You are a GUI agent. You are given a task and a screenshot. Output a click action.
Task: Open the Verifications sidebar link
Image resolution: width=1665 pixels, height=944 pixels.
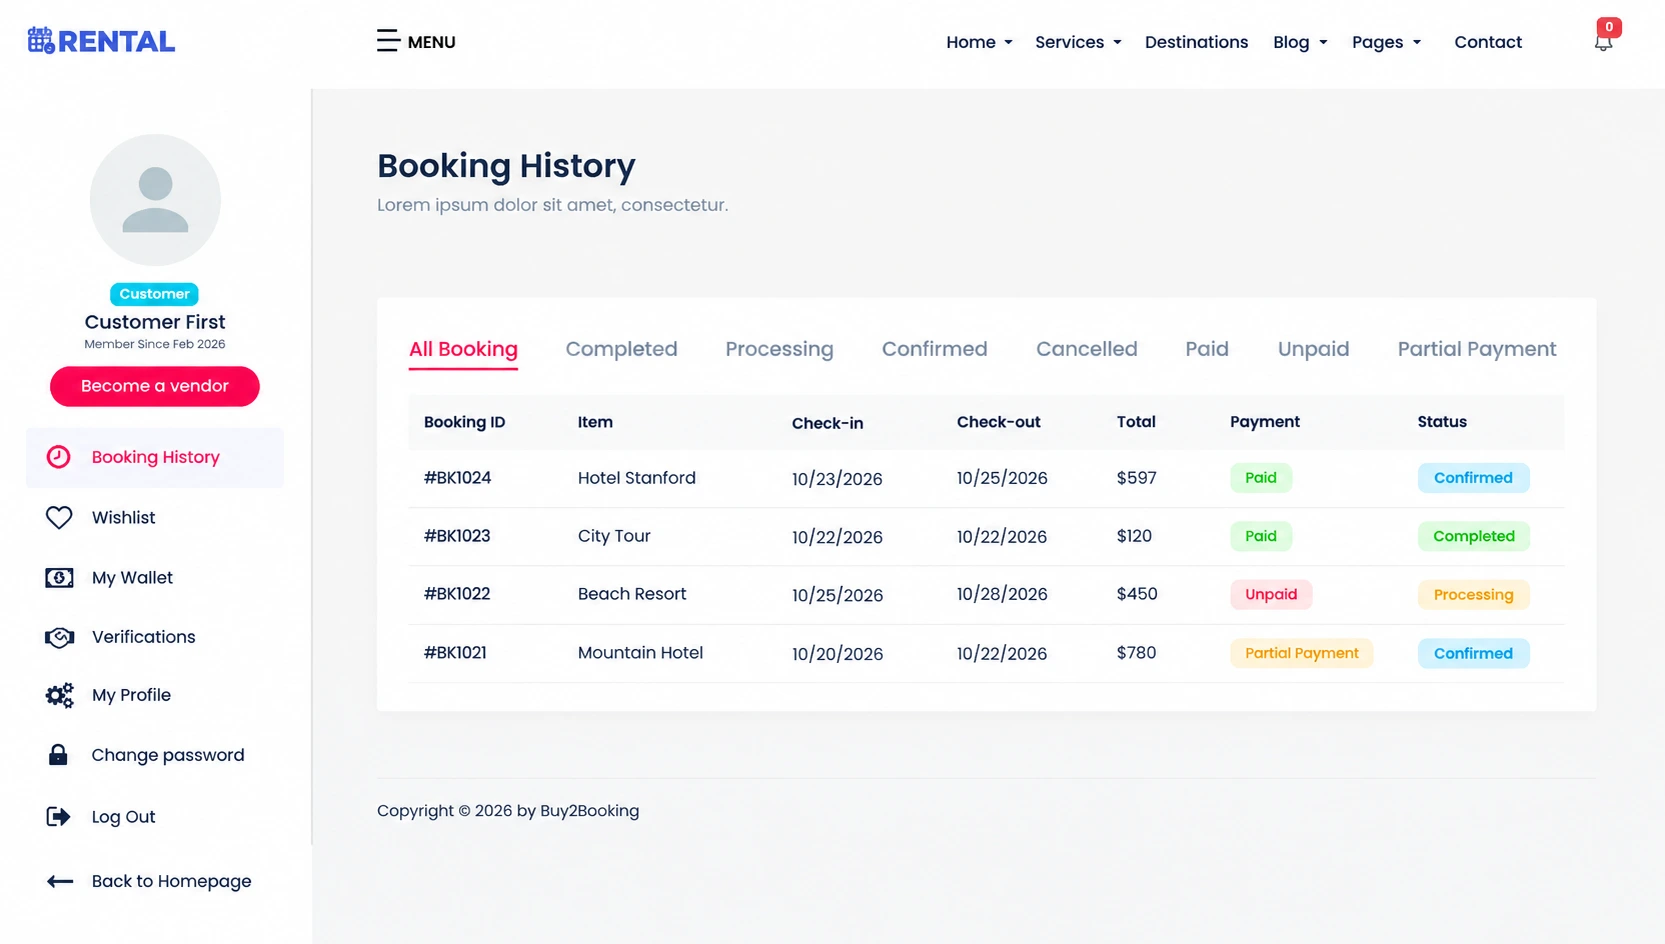tap(143, 637)
